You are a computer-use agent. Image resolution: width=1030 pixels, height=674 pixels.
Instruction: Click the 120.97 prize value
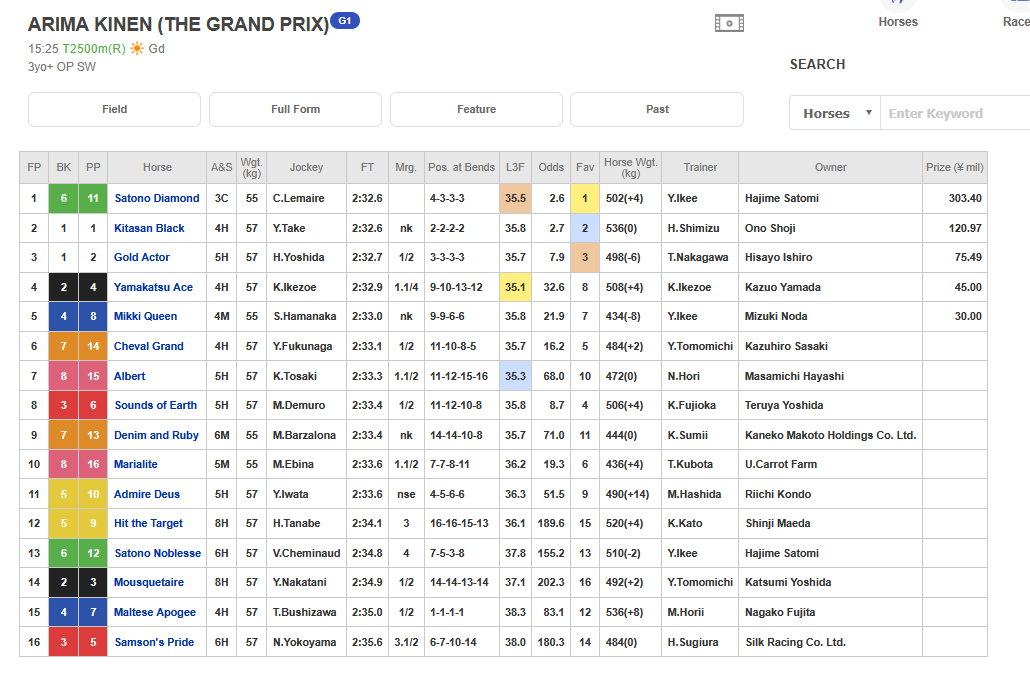[x=966, y=228]
